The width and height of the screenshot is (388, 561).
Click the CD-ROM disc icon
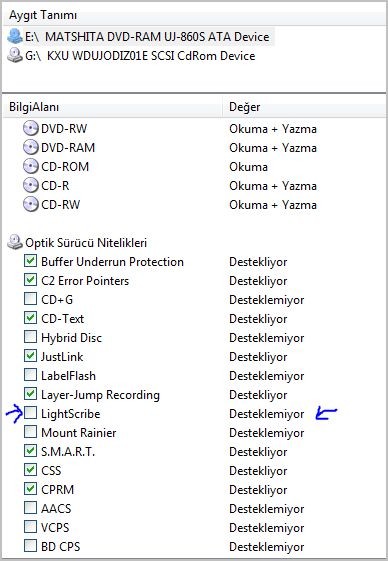(30, 166)
